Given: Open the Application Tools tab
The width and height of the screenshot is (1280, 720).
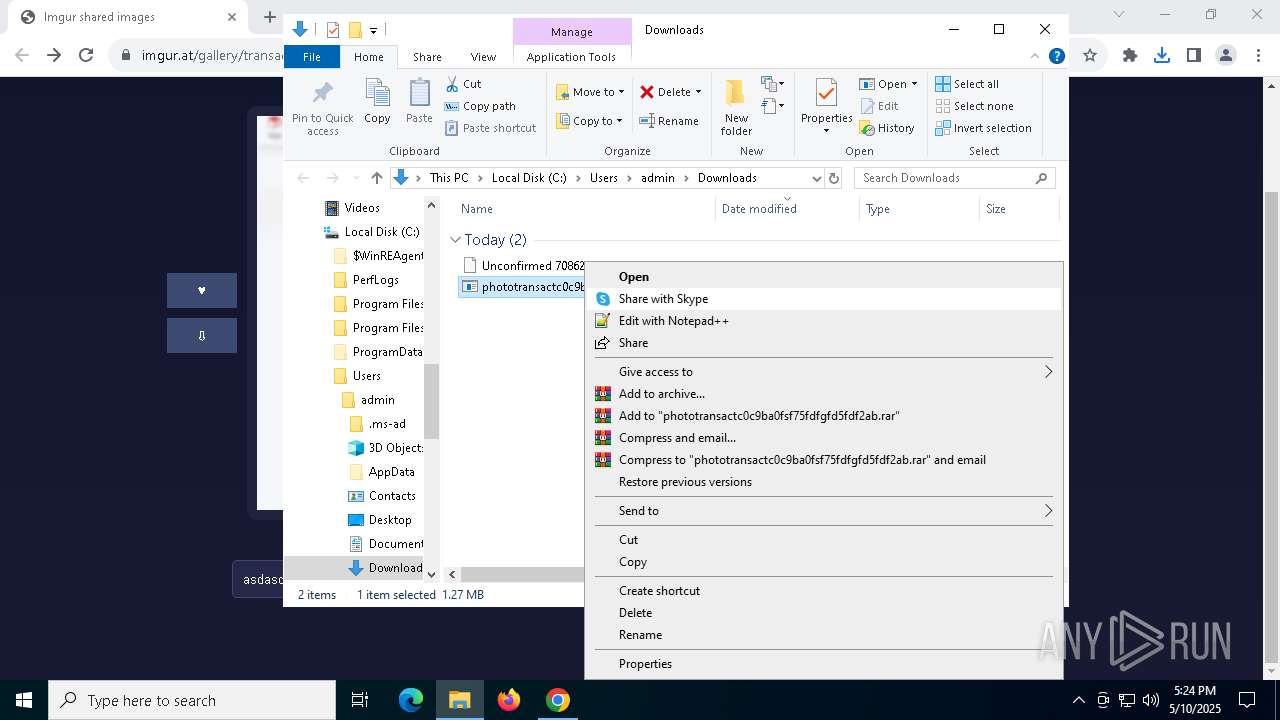Looking at the screenshot, I should pos(571,57).
